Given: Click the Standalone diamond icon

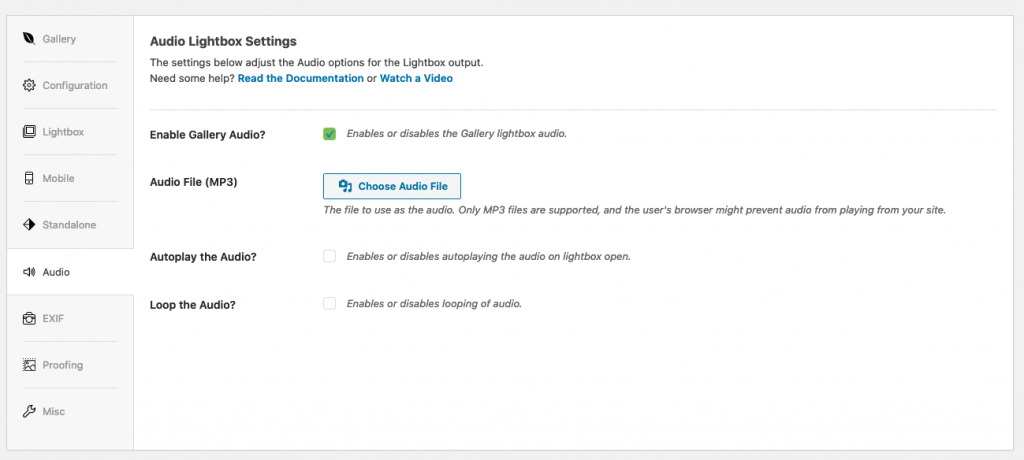Looking at the screenshot, I should coord(29,225).
